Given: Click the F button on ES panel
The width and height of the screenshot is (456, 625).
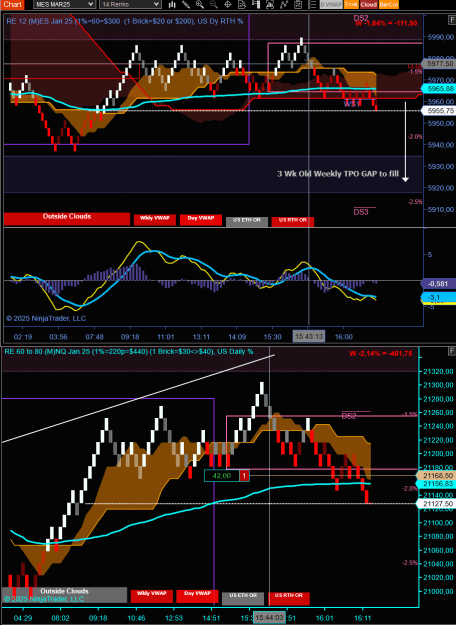Looking at the screenshot, I should 452,19.
